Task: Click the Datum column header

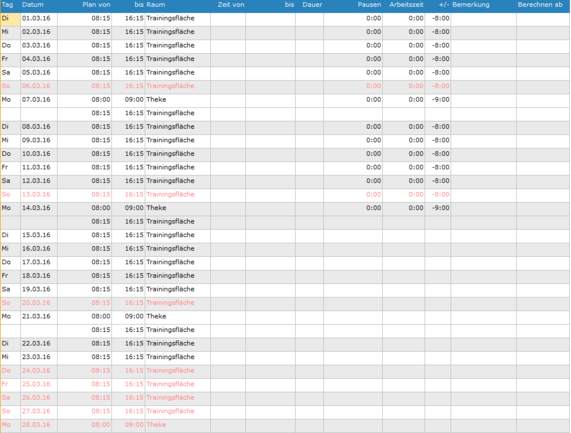Action: click(33, 5)
